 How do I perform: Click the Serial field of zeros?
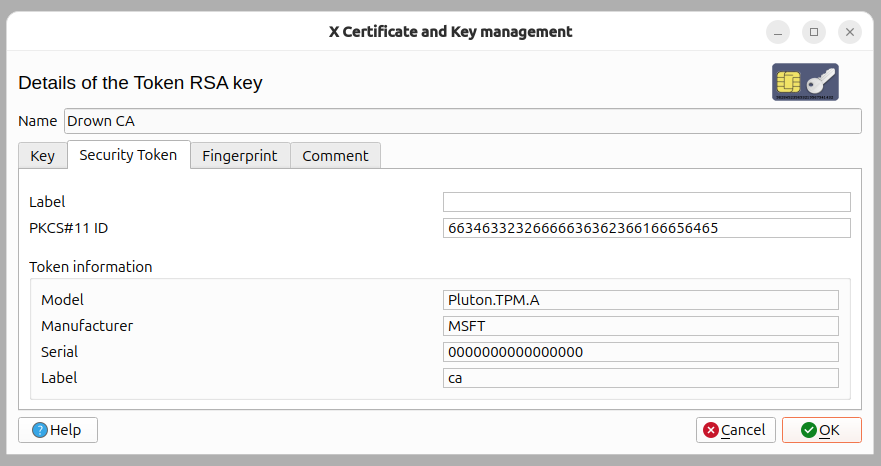click(641, 352)
